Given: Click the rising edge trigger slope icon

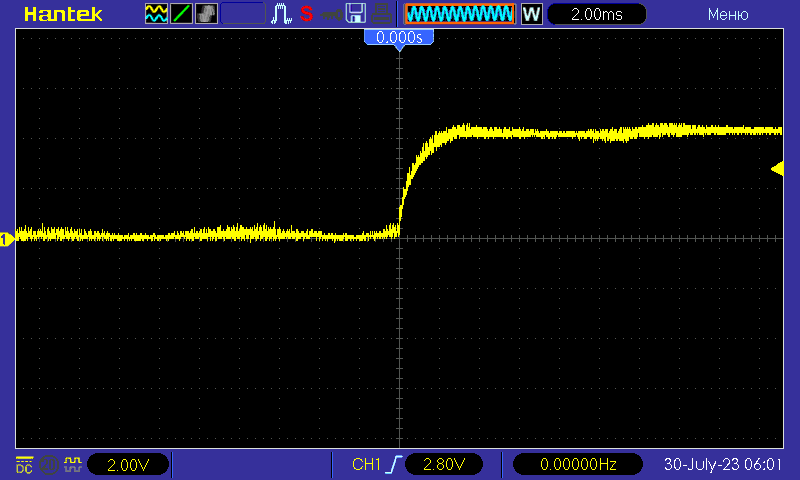Looking at the screenshot, I should [395, 464].
